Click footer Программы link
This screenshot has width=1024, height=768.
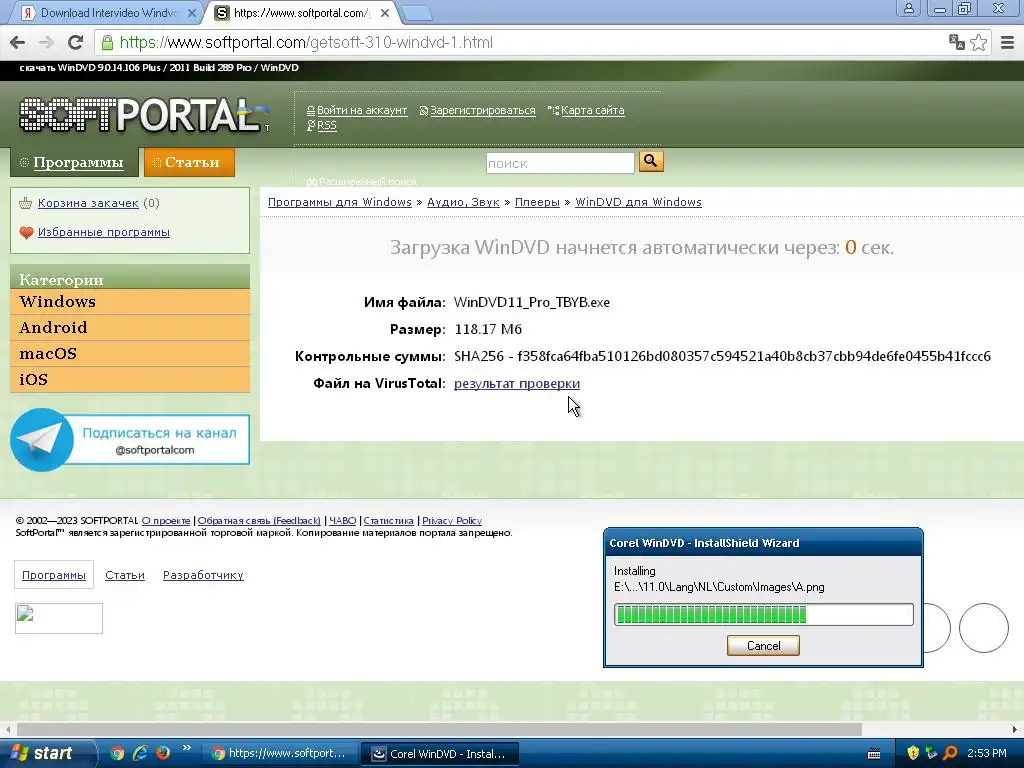54,575
